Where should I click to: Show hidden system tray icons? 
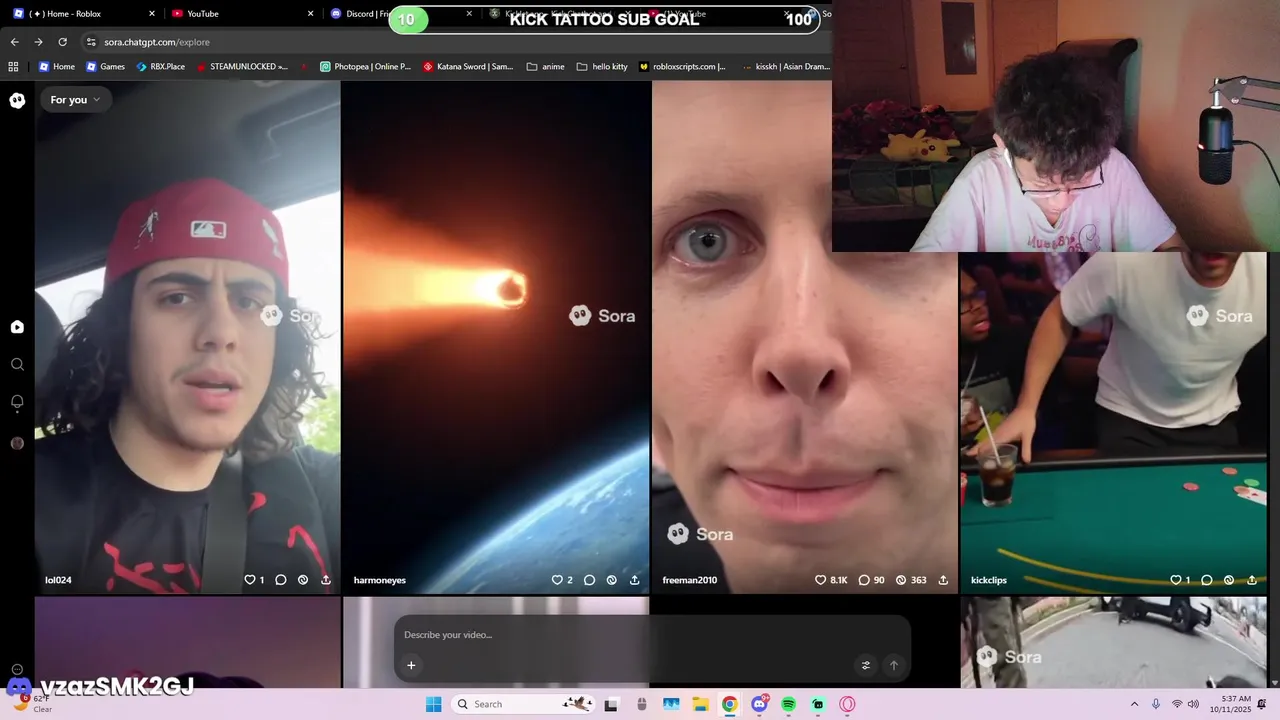[x=1134, y=704]
